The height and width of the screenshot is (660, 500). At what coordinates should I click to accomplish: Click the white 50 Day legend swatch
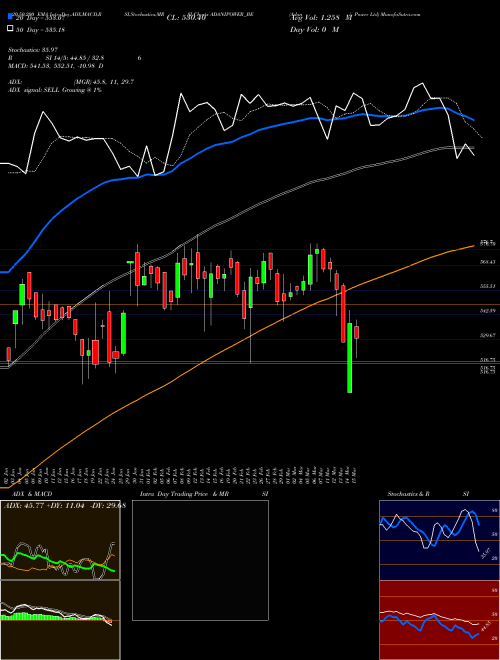pos(10,29)
